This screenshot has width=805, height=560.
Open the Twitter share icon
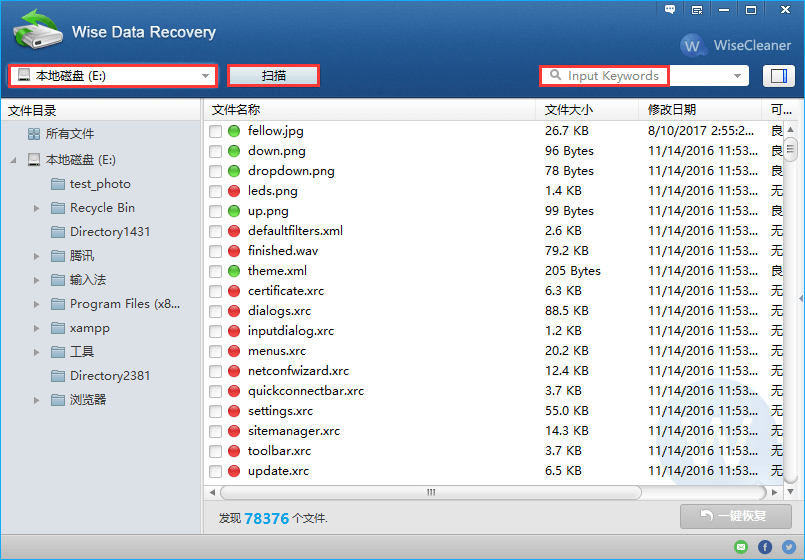[788, 547]
